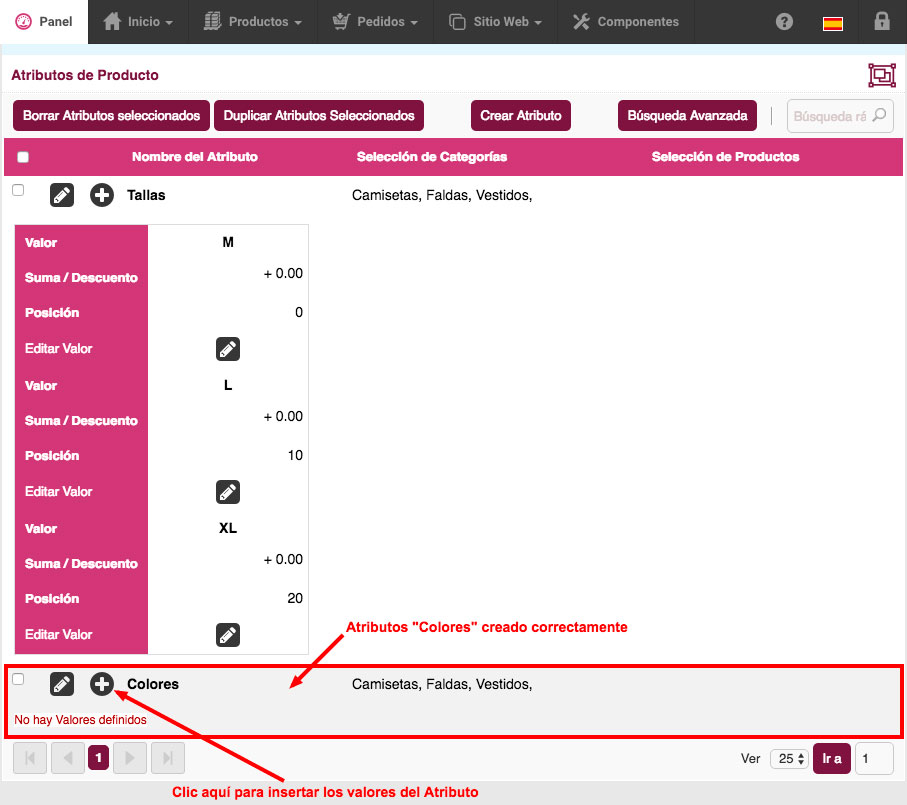Click Atributos de Producto page title

[x=85, y=75]
